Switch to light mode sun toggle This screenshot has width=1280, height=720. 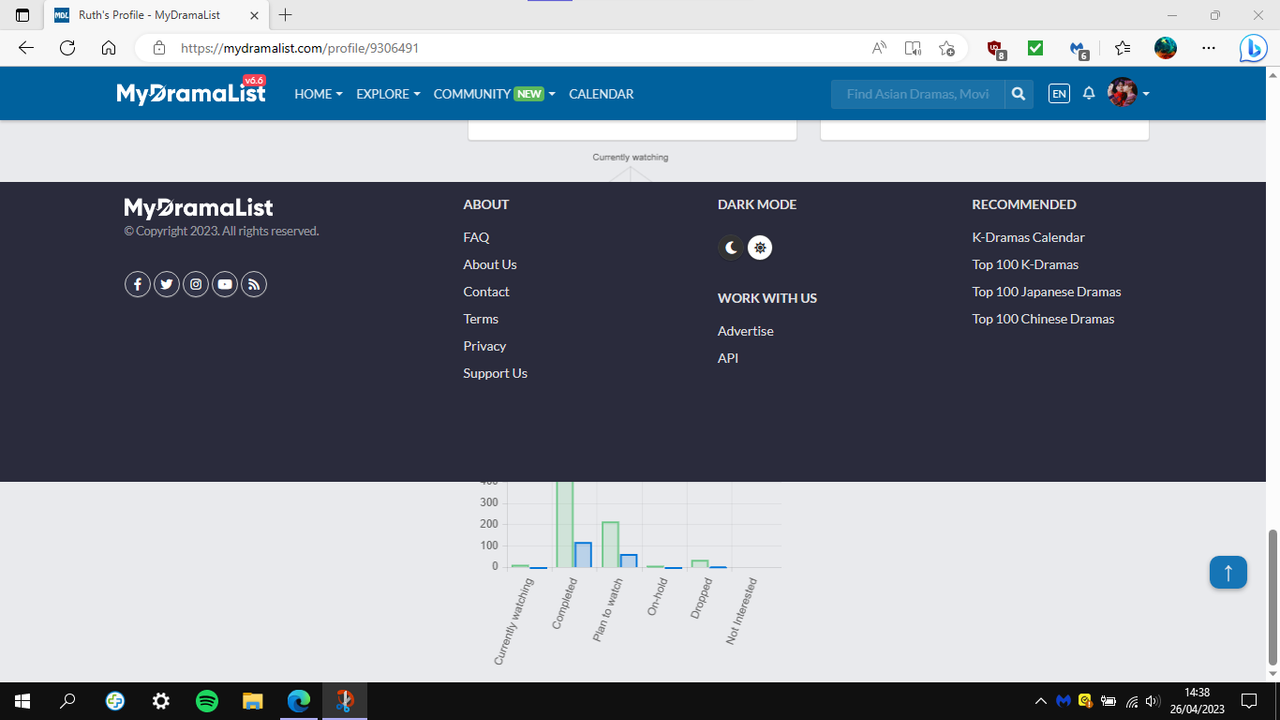pos(760,248)
